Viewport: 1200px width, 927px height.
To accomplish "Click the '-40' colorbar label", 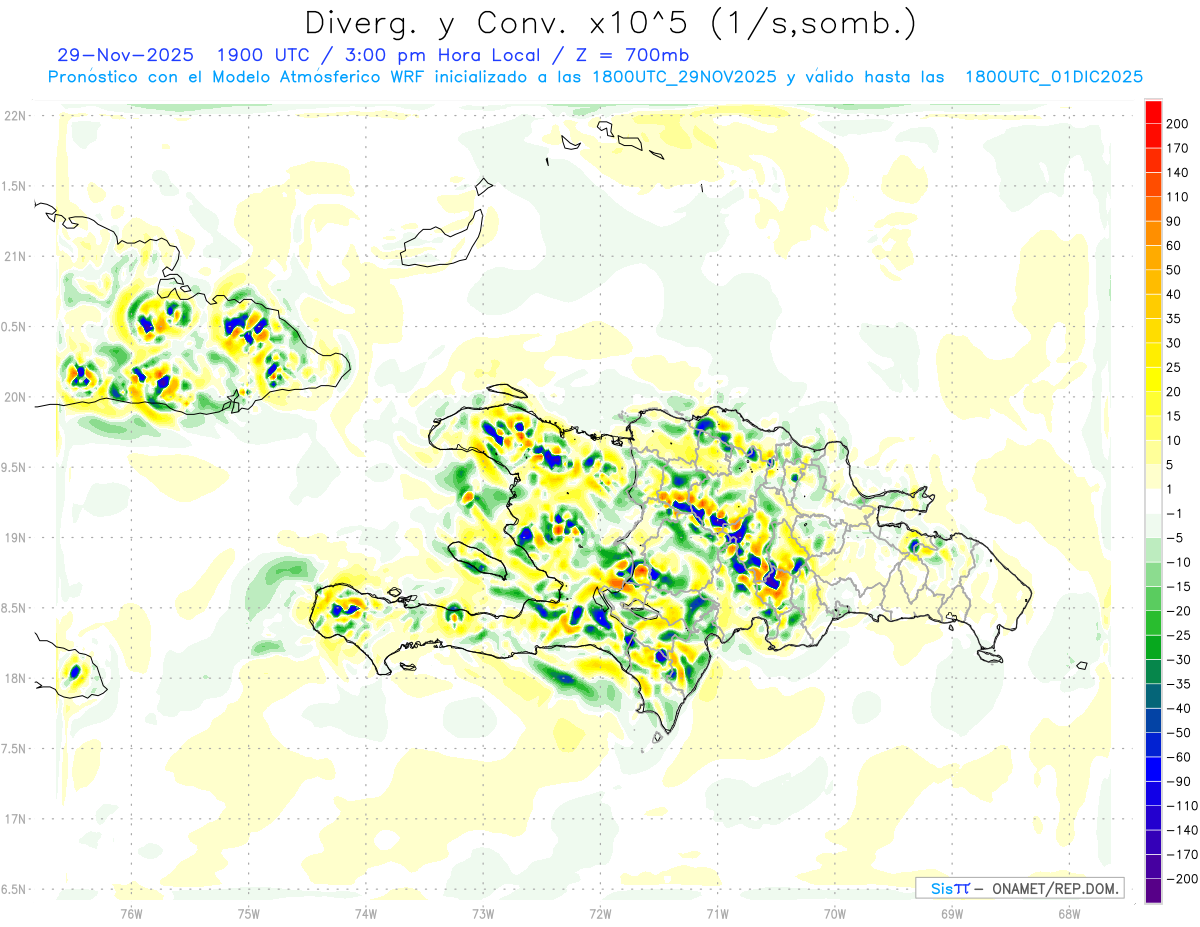I will pyautogui.click(x=1179, y=708).
